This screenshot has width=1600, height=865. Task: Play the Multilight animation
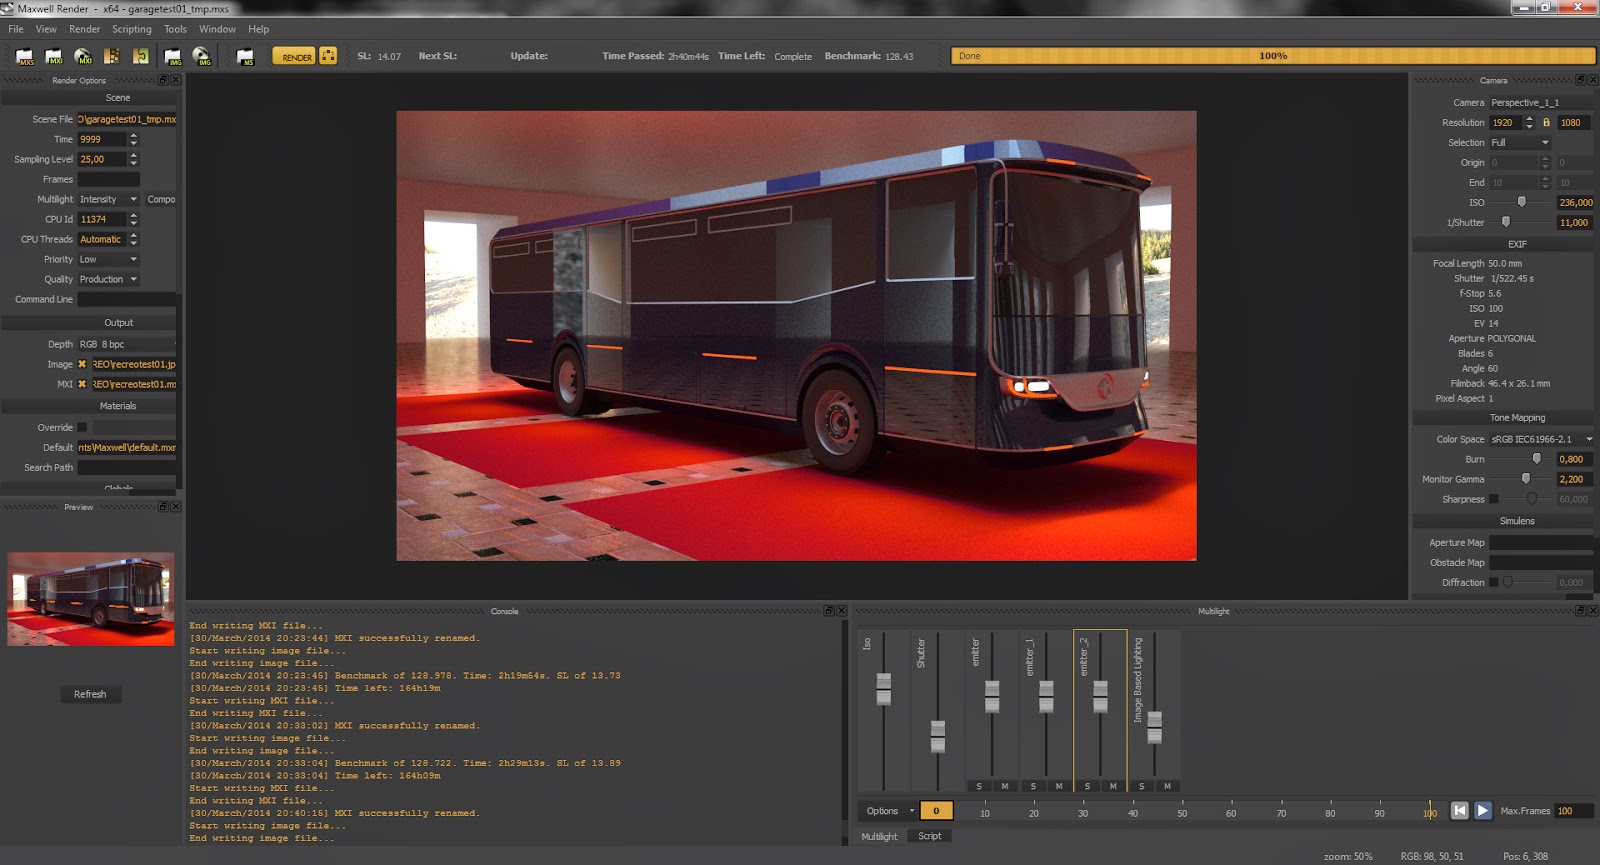[1483, 811]
